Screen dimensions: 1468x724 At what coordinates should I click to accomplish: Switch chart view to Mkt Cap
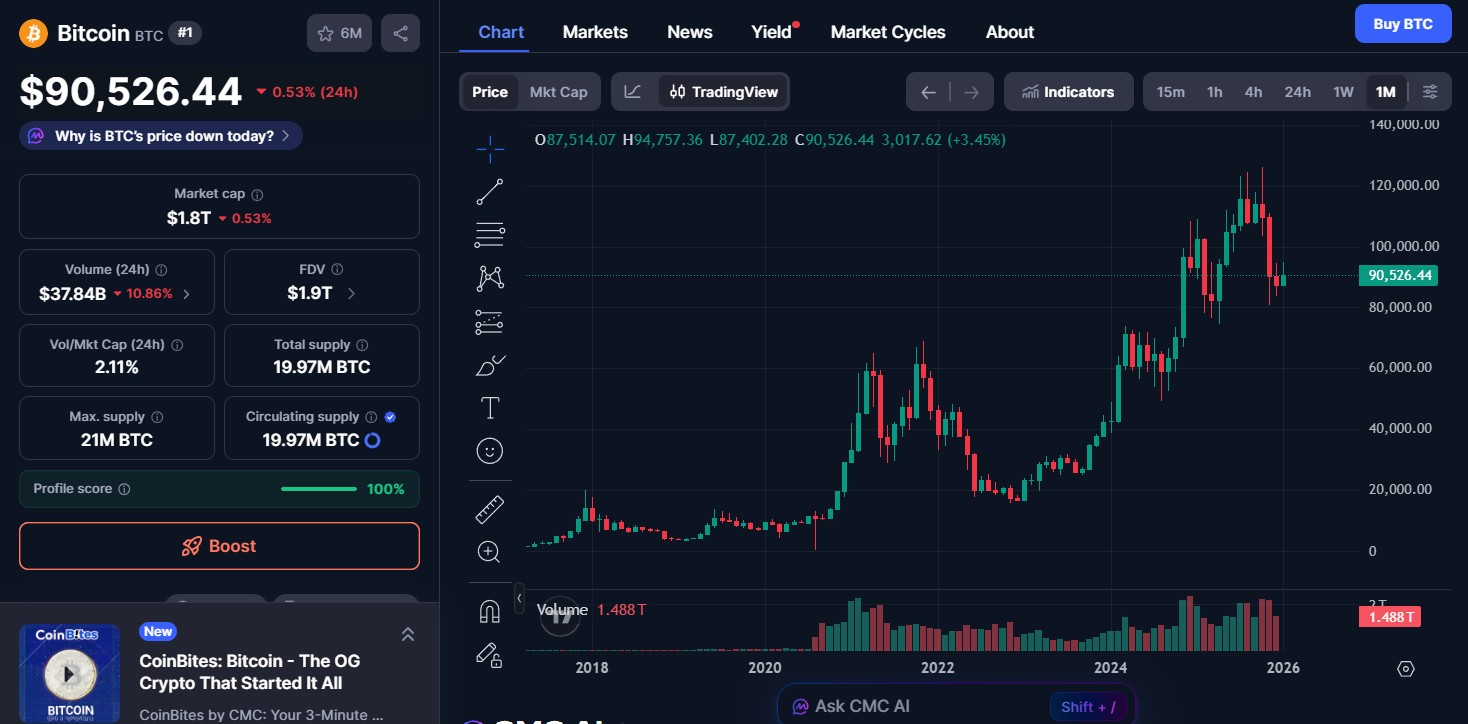pos(558,91)
